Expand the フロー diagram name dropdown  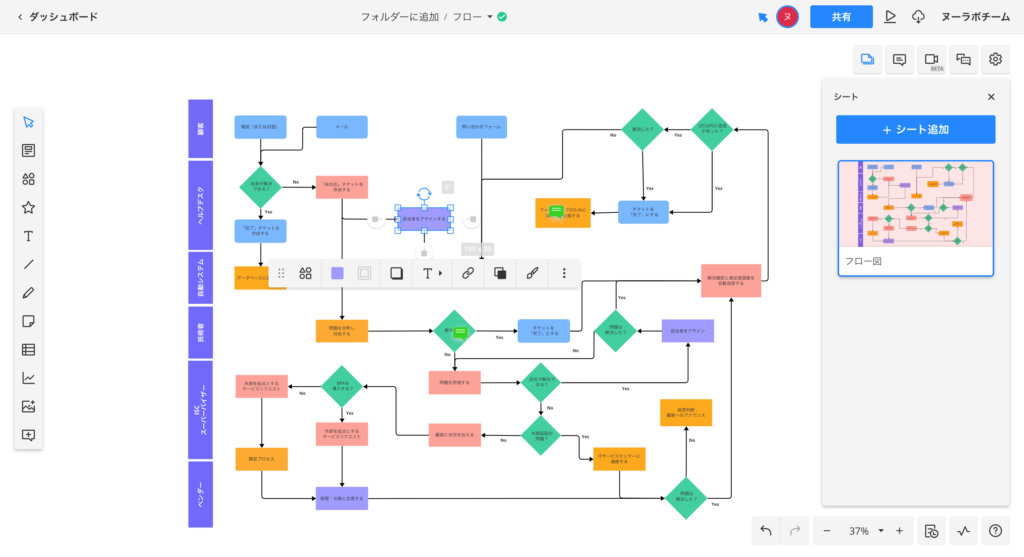click(489, 17)
